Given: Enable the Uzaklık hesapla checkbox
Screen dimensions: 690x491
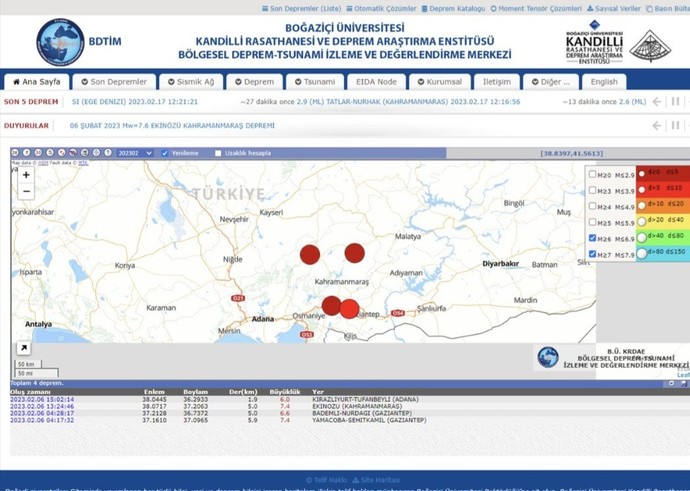Looking at the screenshot, I should tap(218, 153).
